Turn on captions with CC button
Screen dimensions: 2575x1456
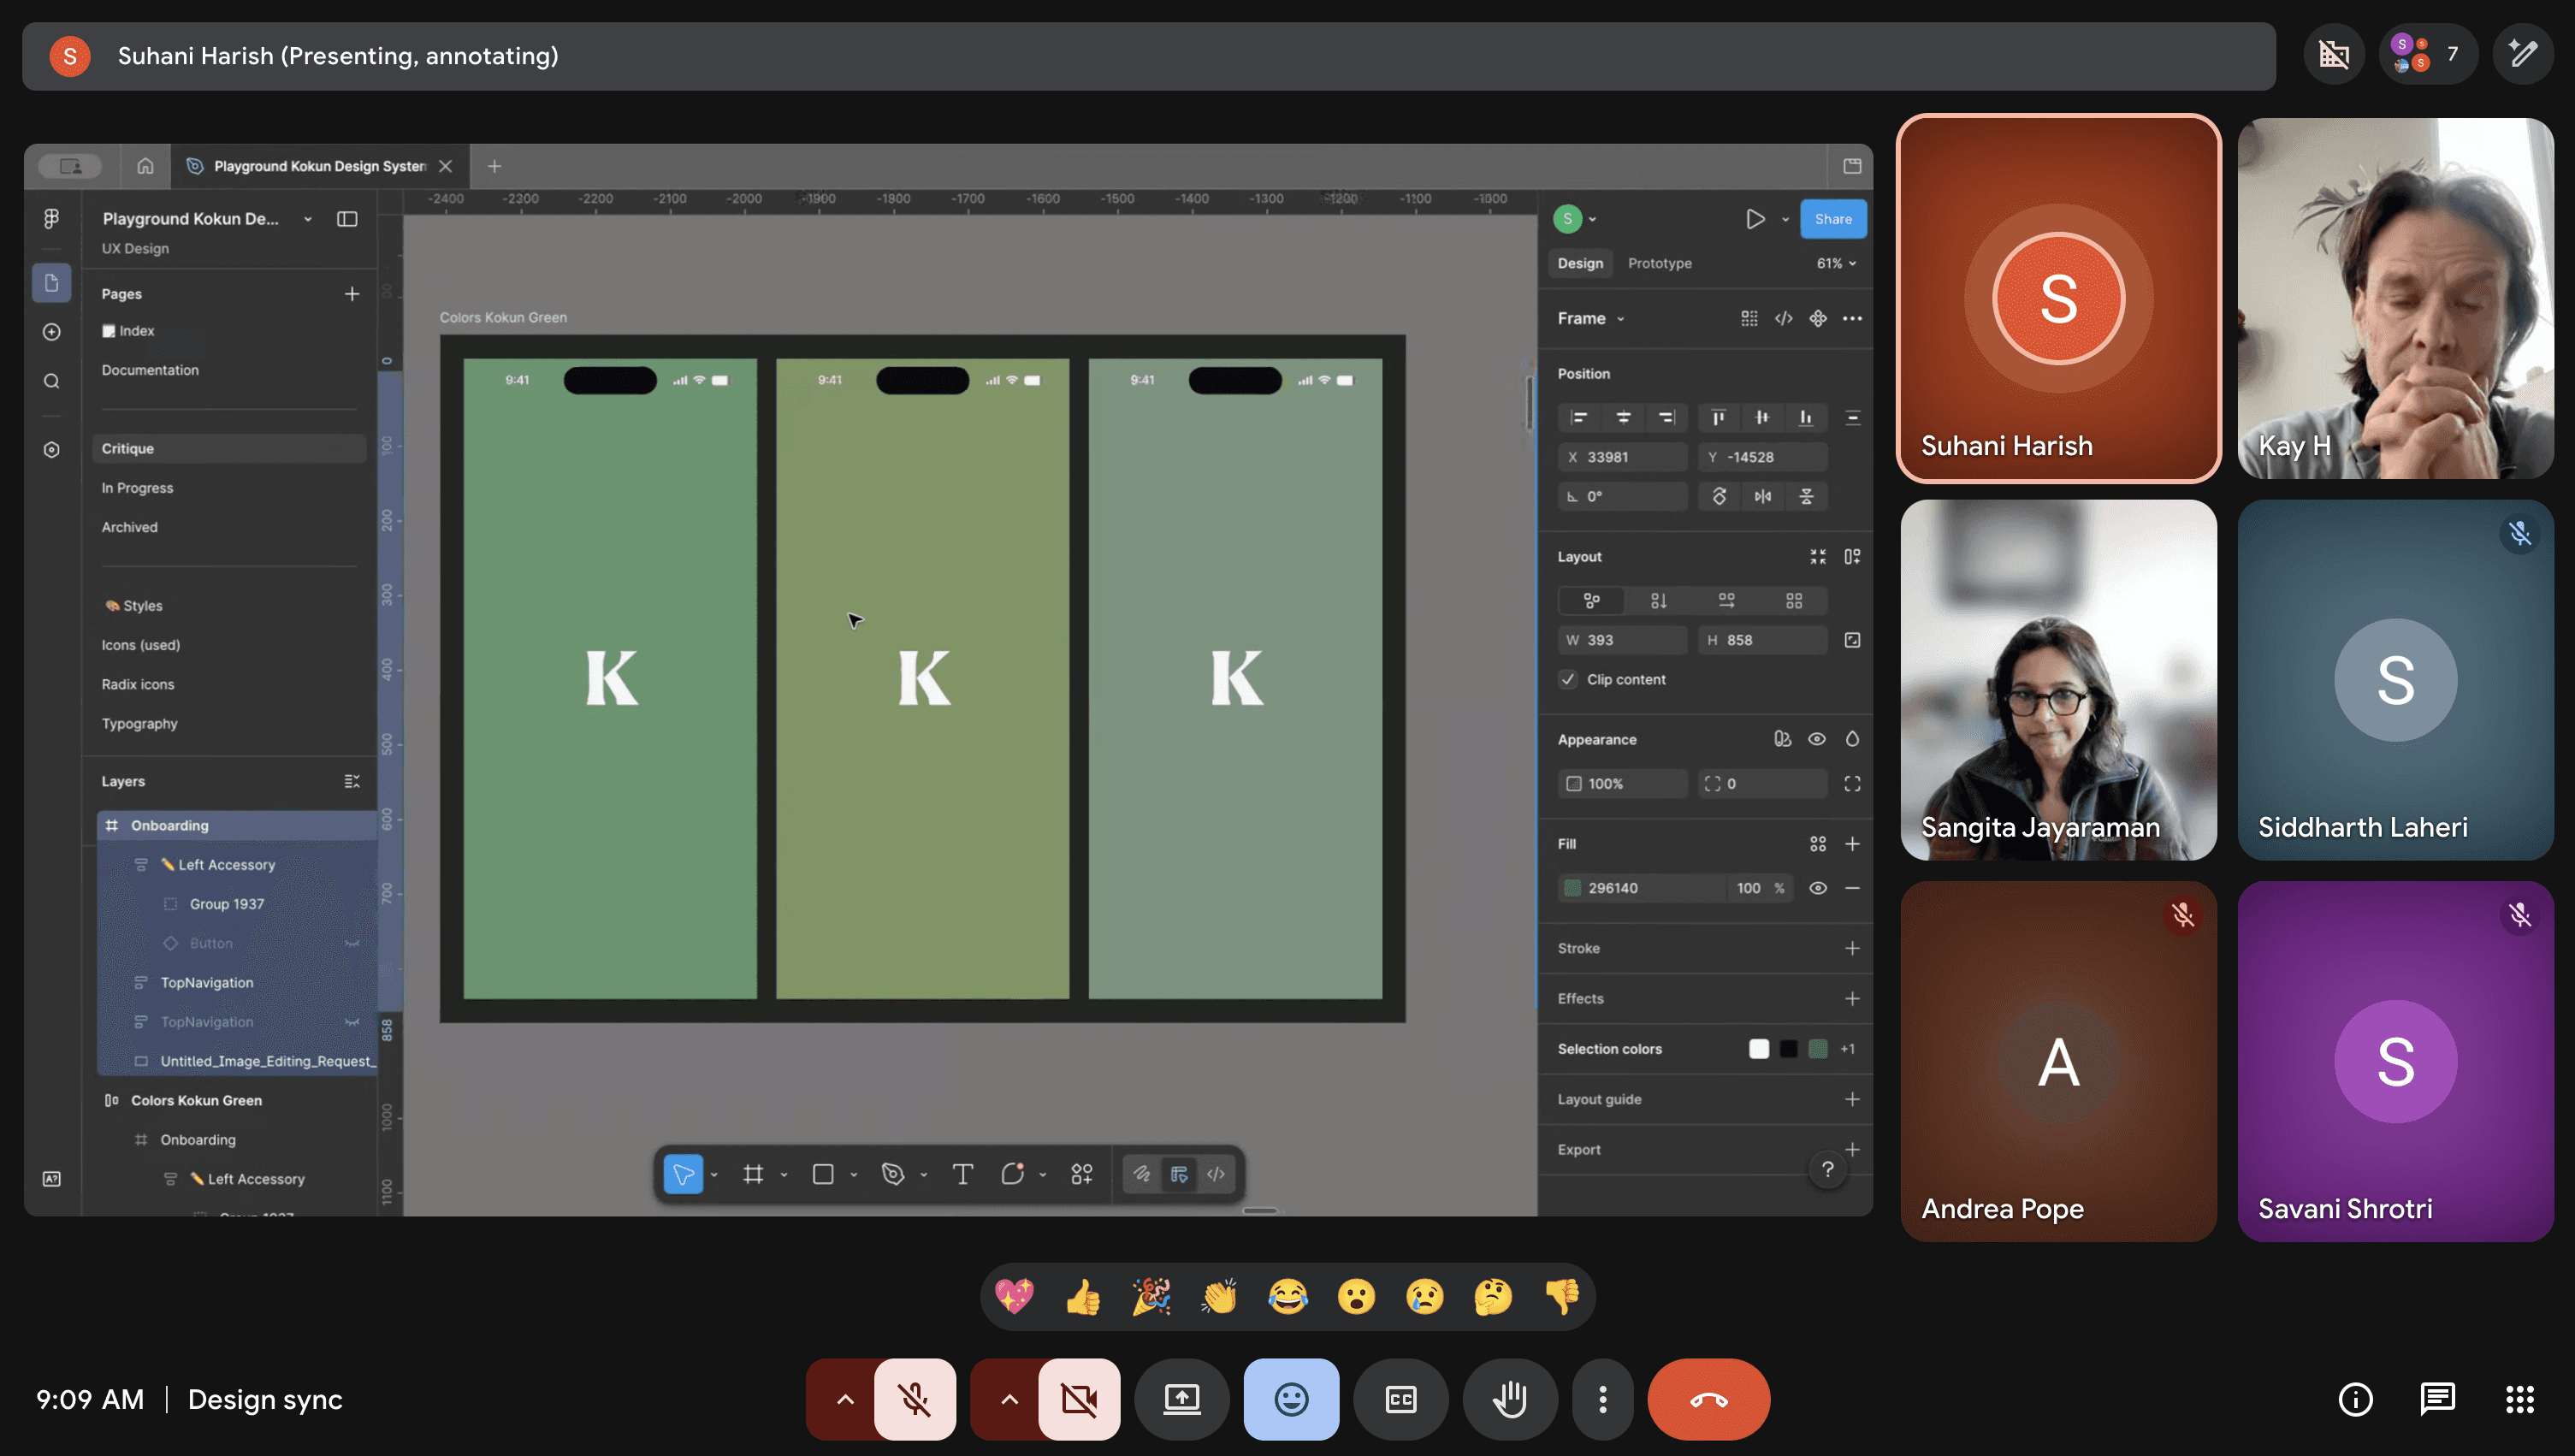click(x=1400, y=1399)
